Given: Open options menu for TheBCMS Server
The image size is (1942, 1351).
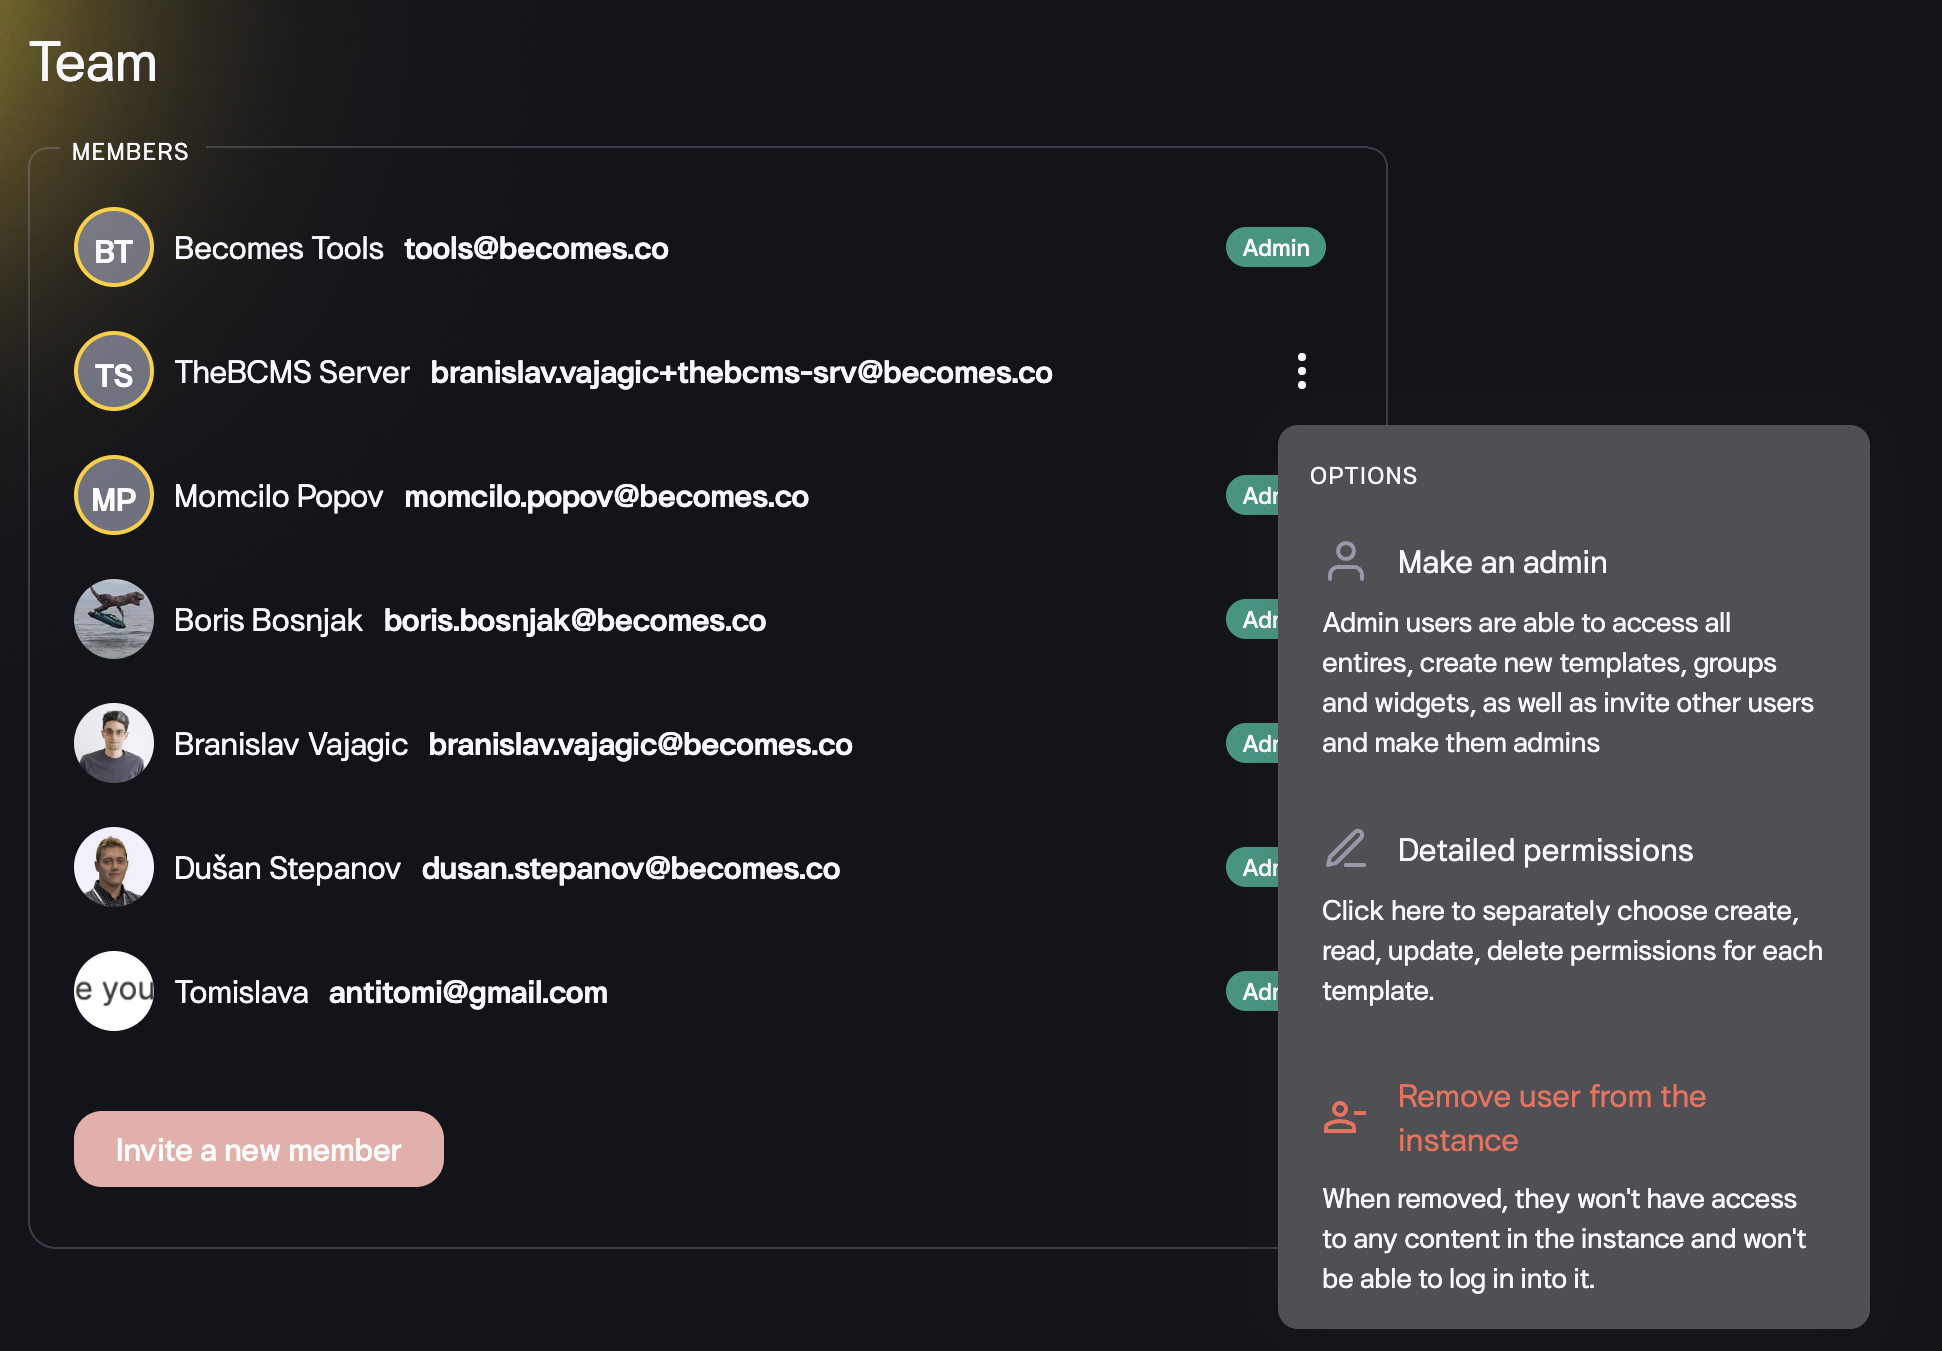Looking at the screenshot, I should [x=1301, y=371].
